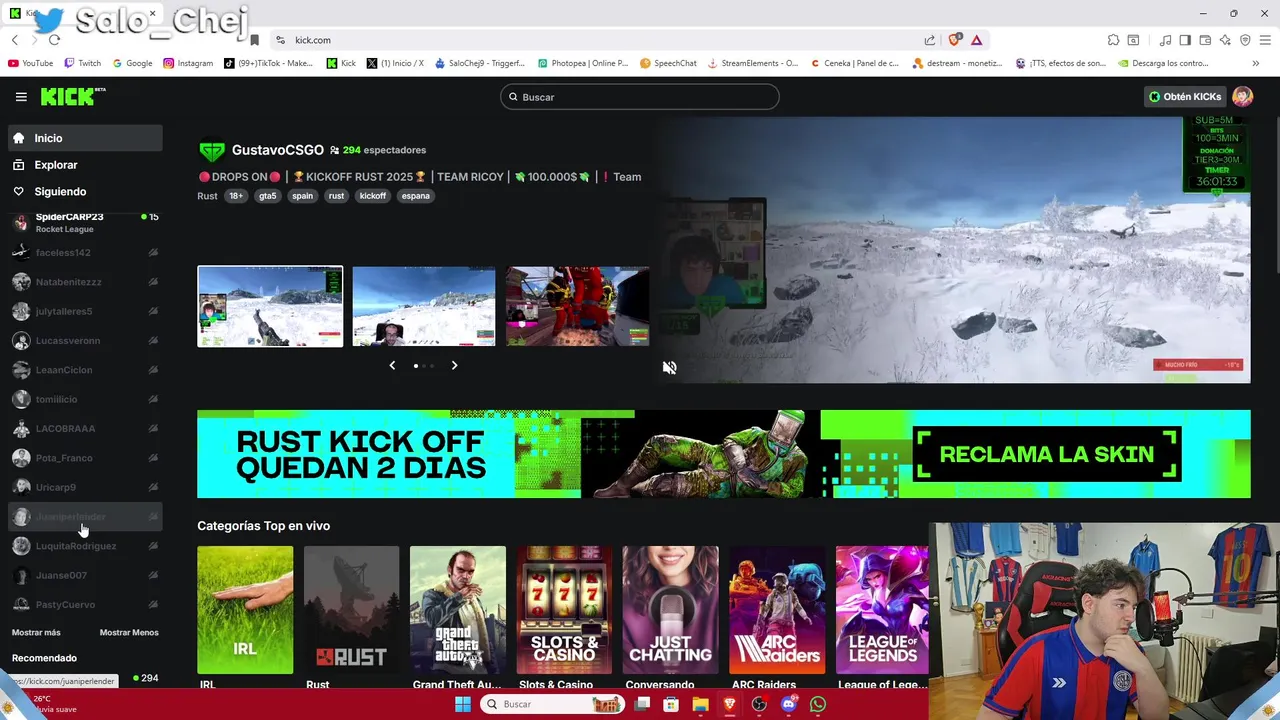
Task: Select first snowy stream carousel thumbnail
Action: click(x=270, y=306)
